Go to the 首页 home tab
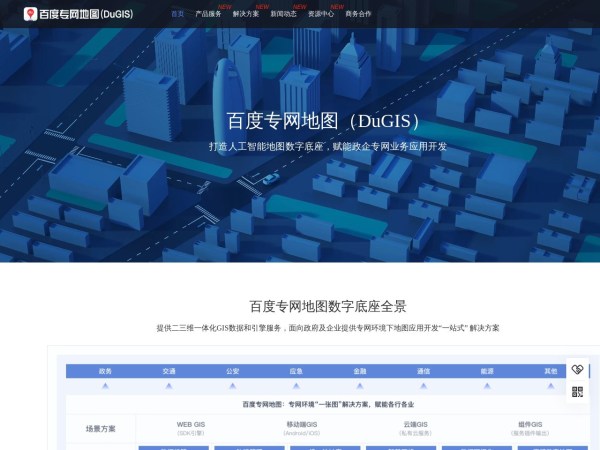Image resolution: width=600 pixels, height=450 pixels. [177, 14]
